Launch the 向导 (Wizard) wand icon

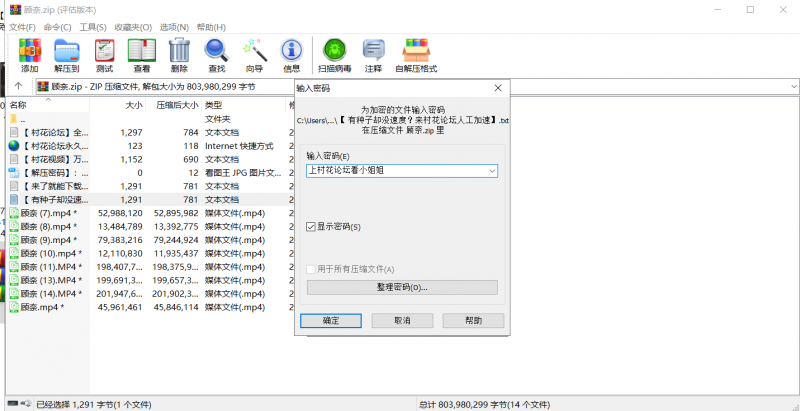click(x=254, y=54)
